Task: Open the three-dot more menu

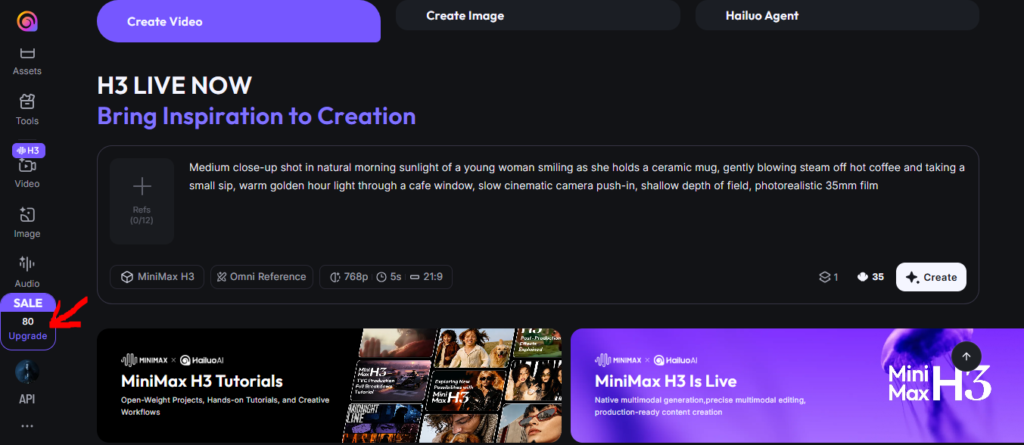Action: (27, 426)
